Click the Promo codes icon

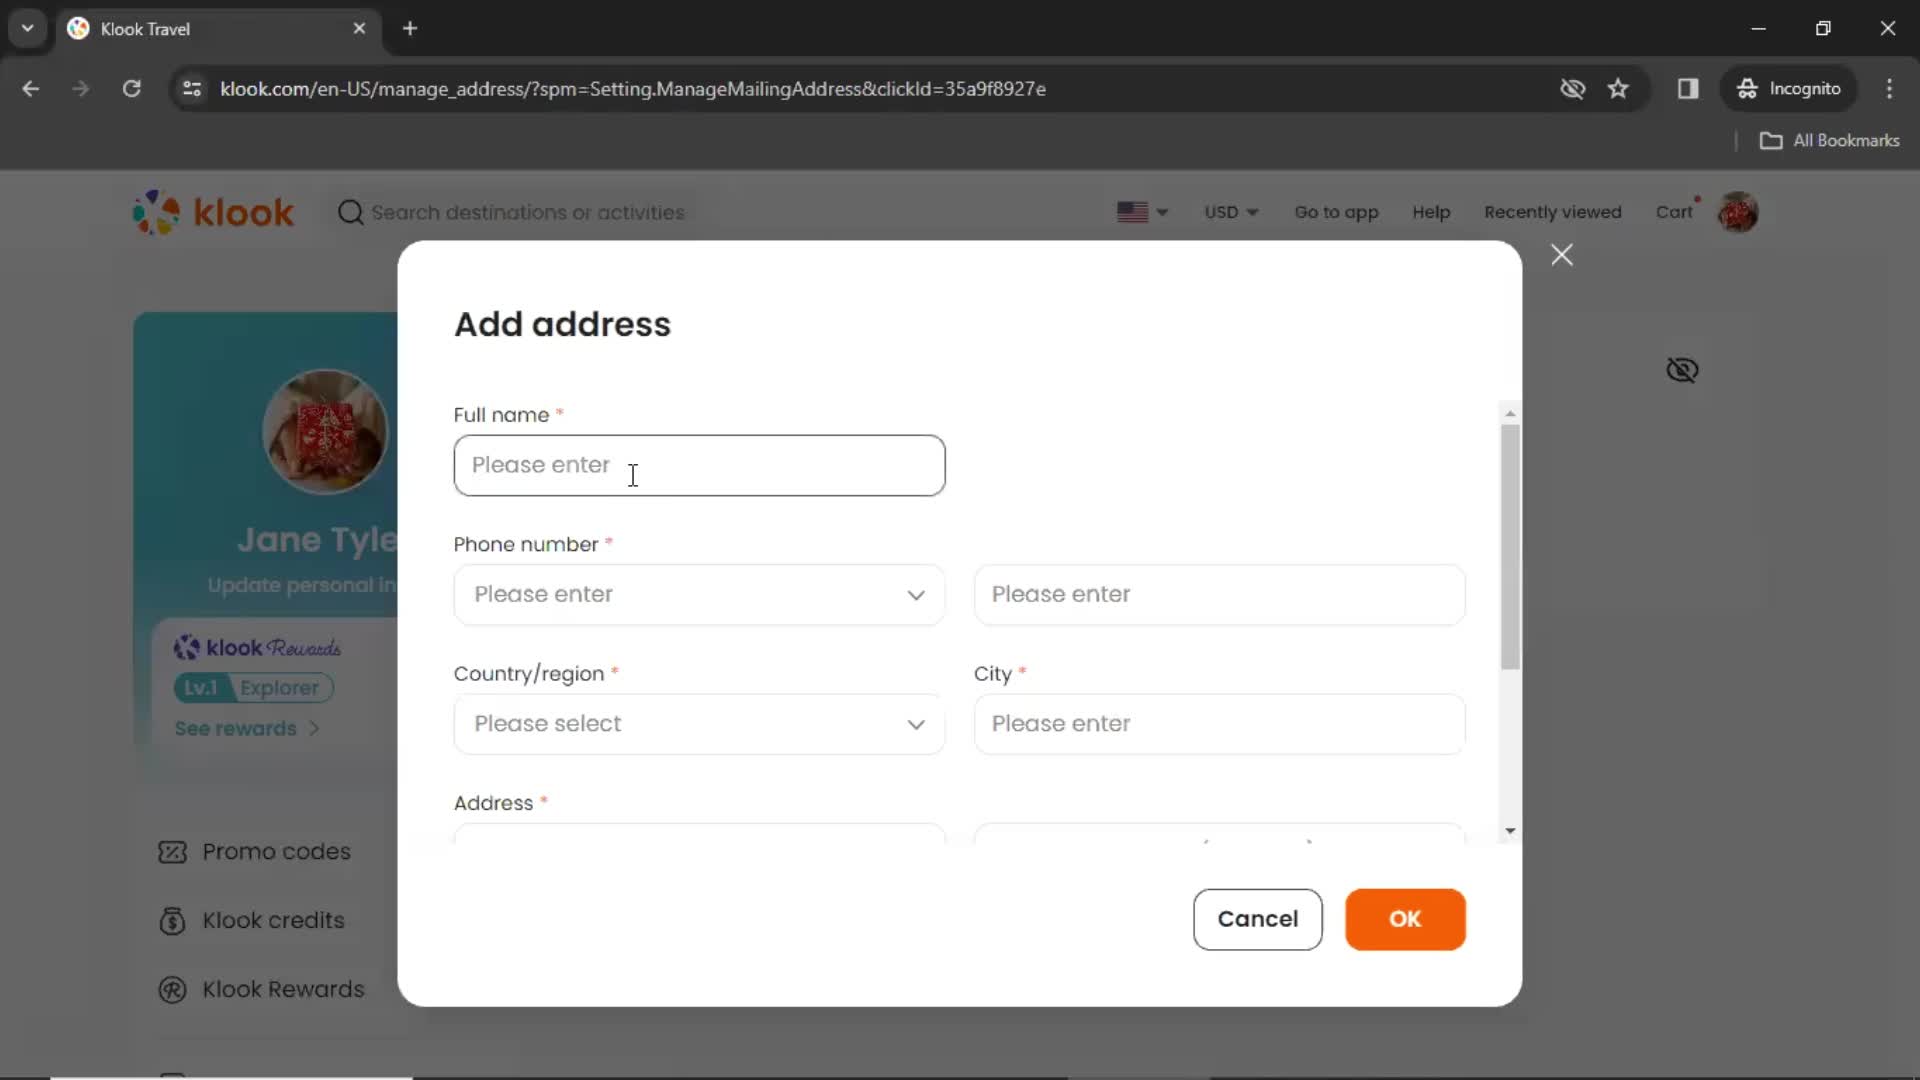[x=173, y=851]
